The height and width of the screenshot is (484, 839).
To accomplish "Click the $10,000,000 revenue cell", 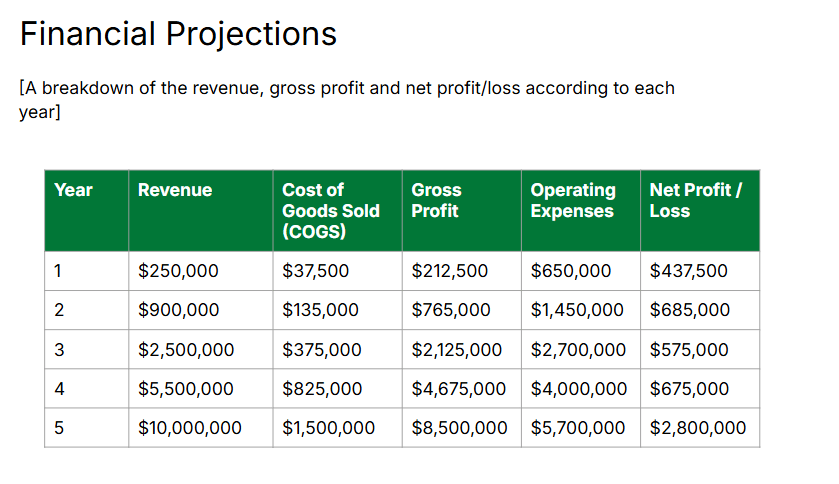I will point(190,428).
